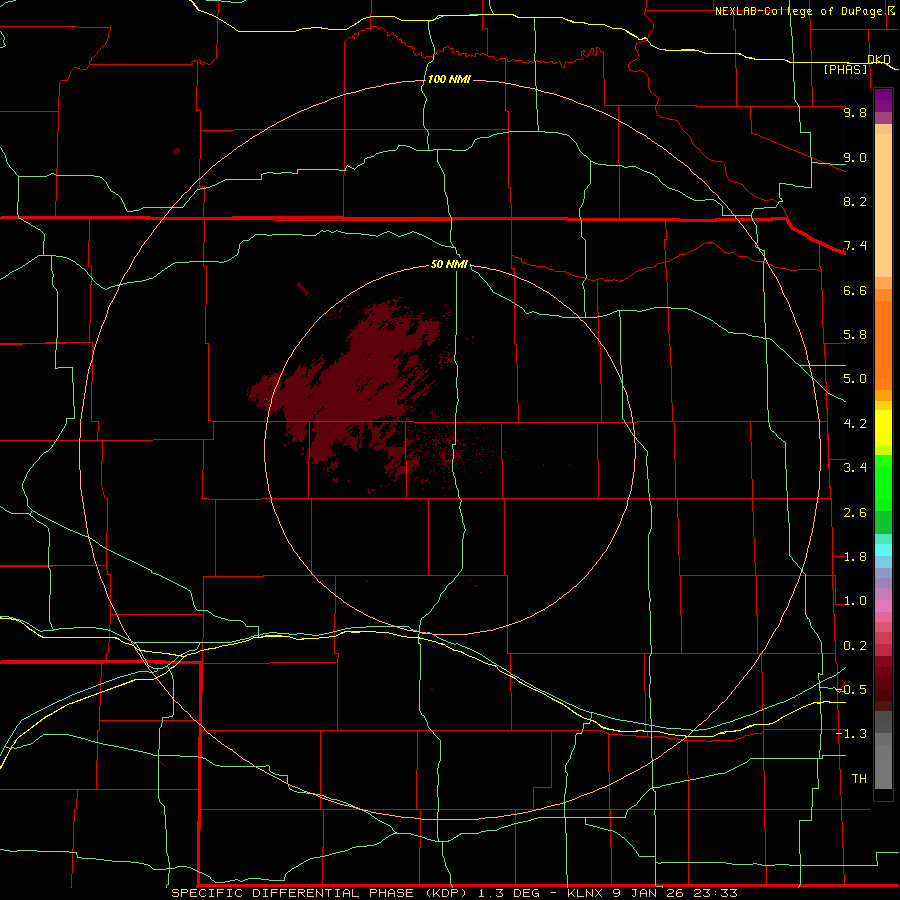Viewport: 900px width, 900px height.
Task: Pick the pale peach band of the color bar
Action: [883, 205]
